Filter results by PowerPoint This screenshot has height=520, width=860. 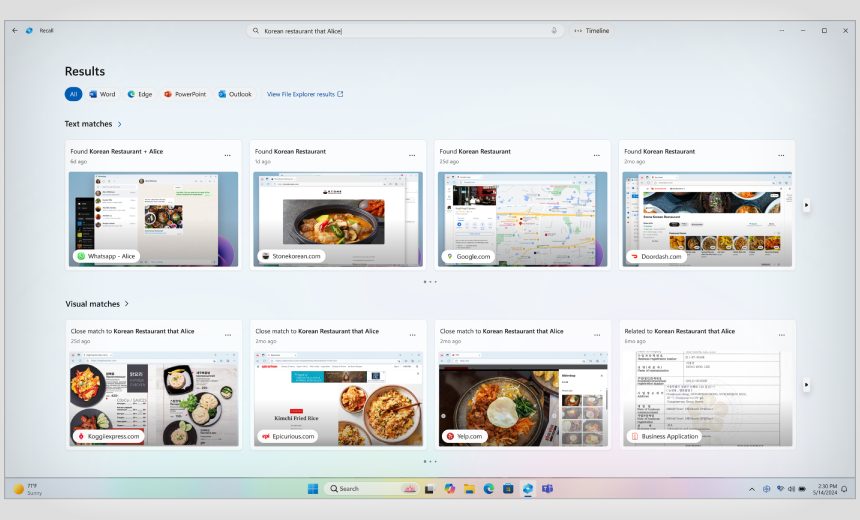click(x=185, y=94)
